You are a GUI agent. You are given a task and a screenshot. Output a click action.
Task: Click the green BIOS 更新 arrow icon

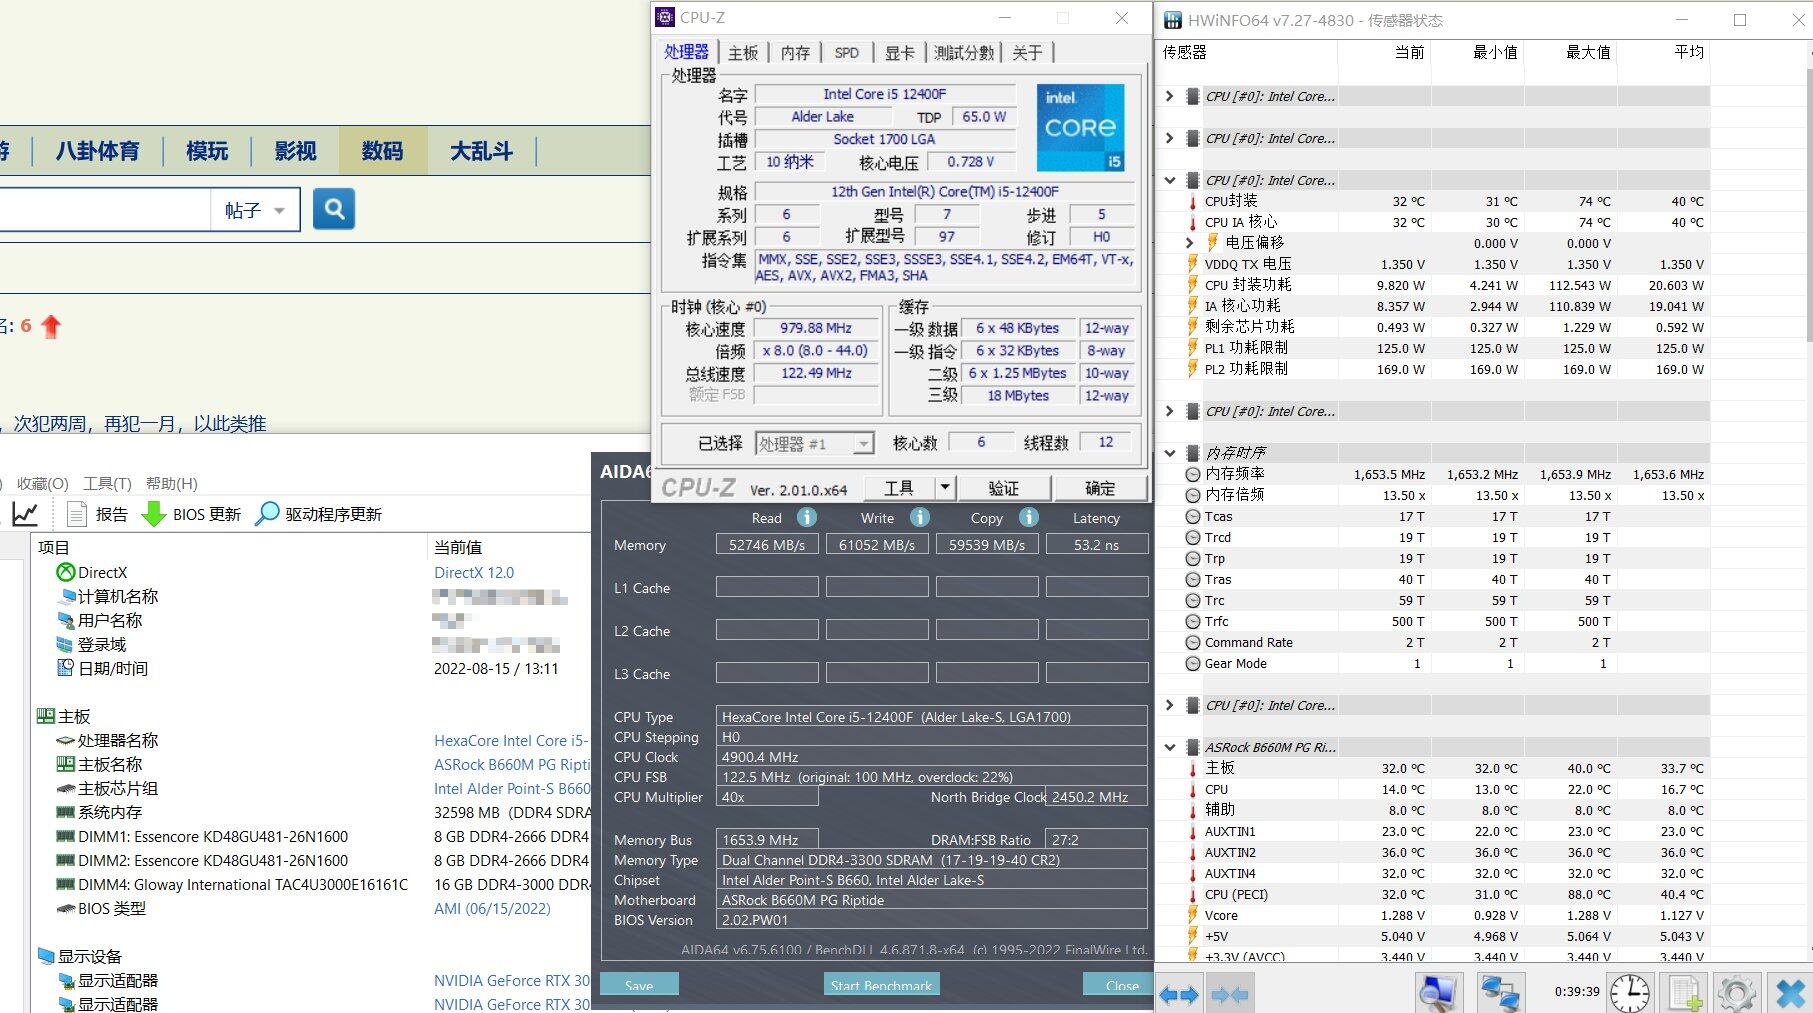click(154, 514)
